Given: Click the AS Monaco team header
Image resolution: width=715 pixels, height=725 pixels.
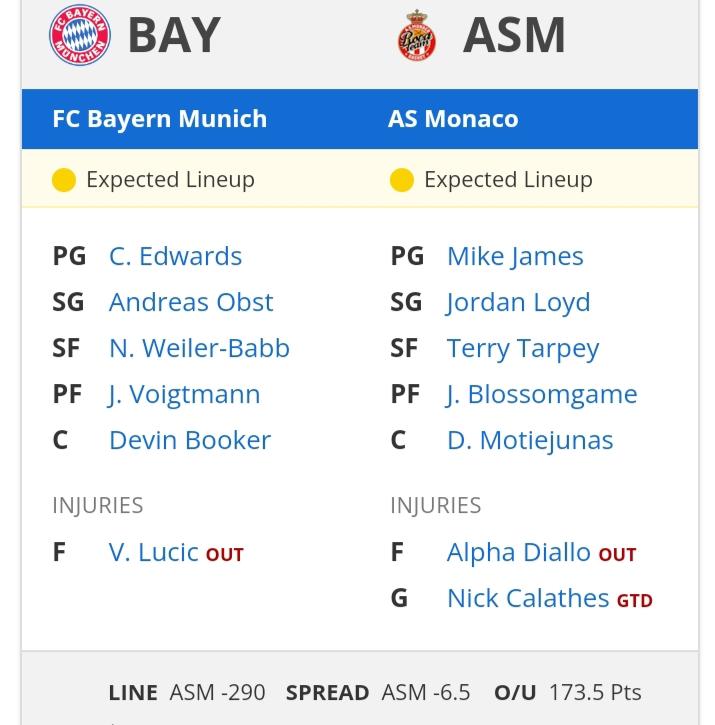Looking at the screenshot, I should tap(453, 119).
